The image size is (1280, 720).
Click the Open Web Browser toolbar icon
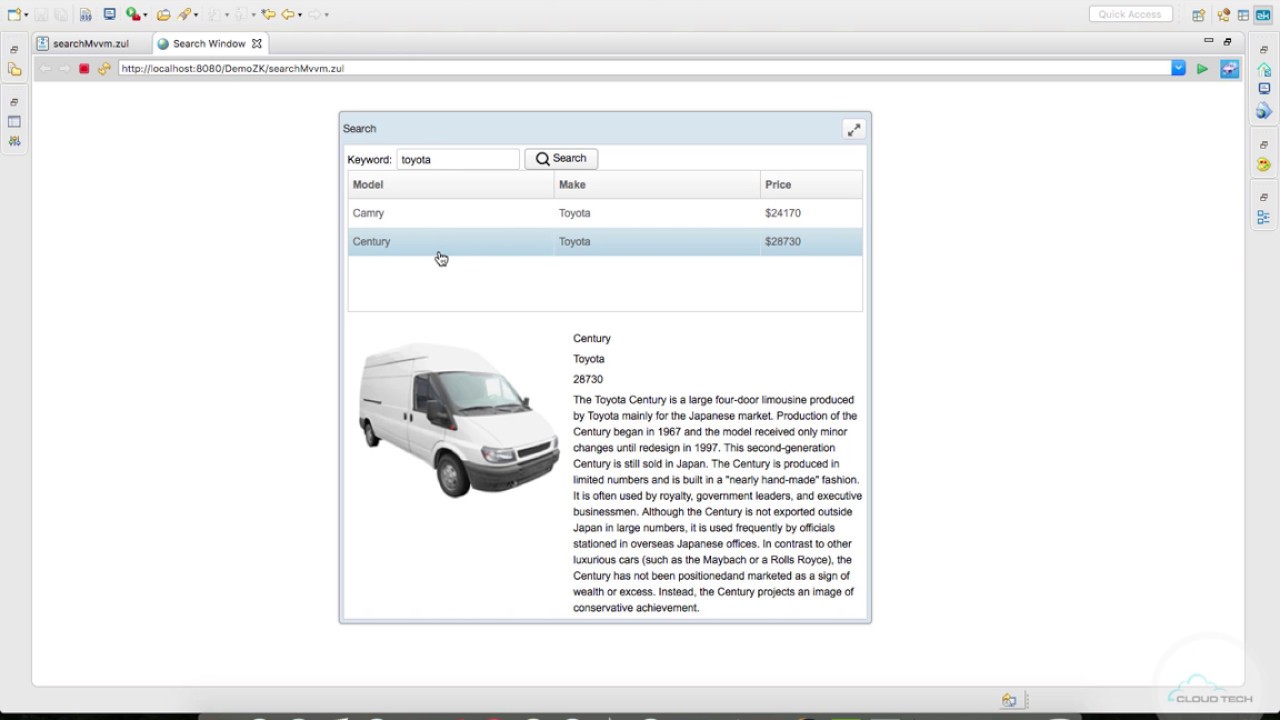(x=110, y=14)
